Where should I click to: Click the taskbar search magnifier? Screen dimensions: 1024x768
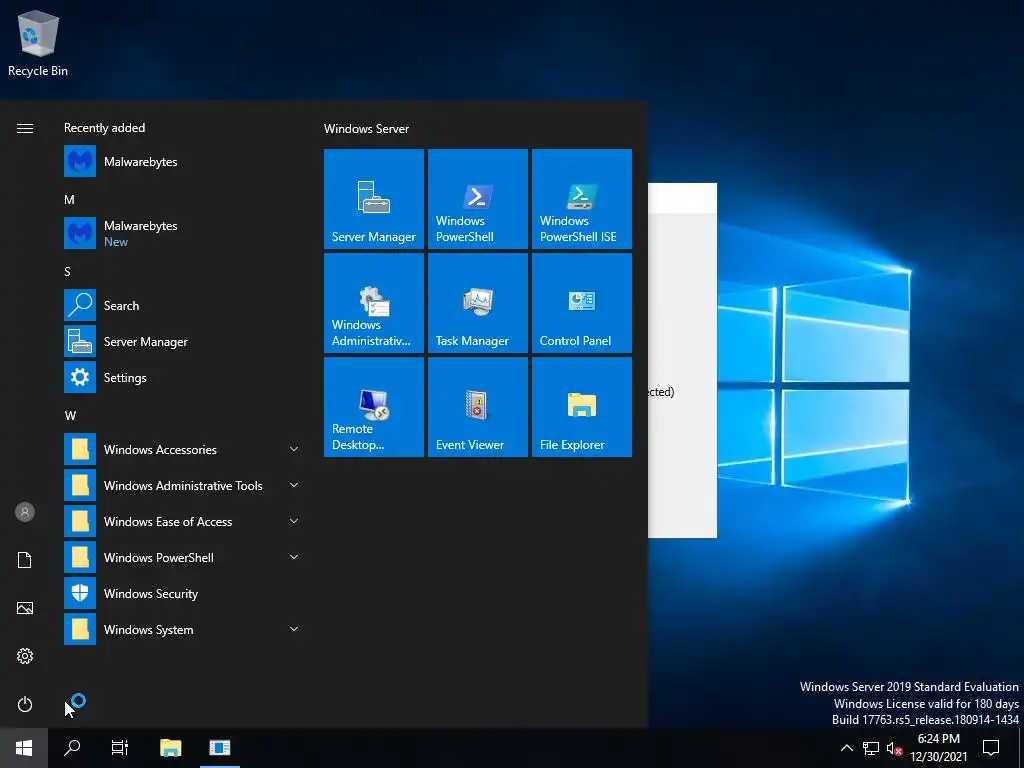[72, 747]
